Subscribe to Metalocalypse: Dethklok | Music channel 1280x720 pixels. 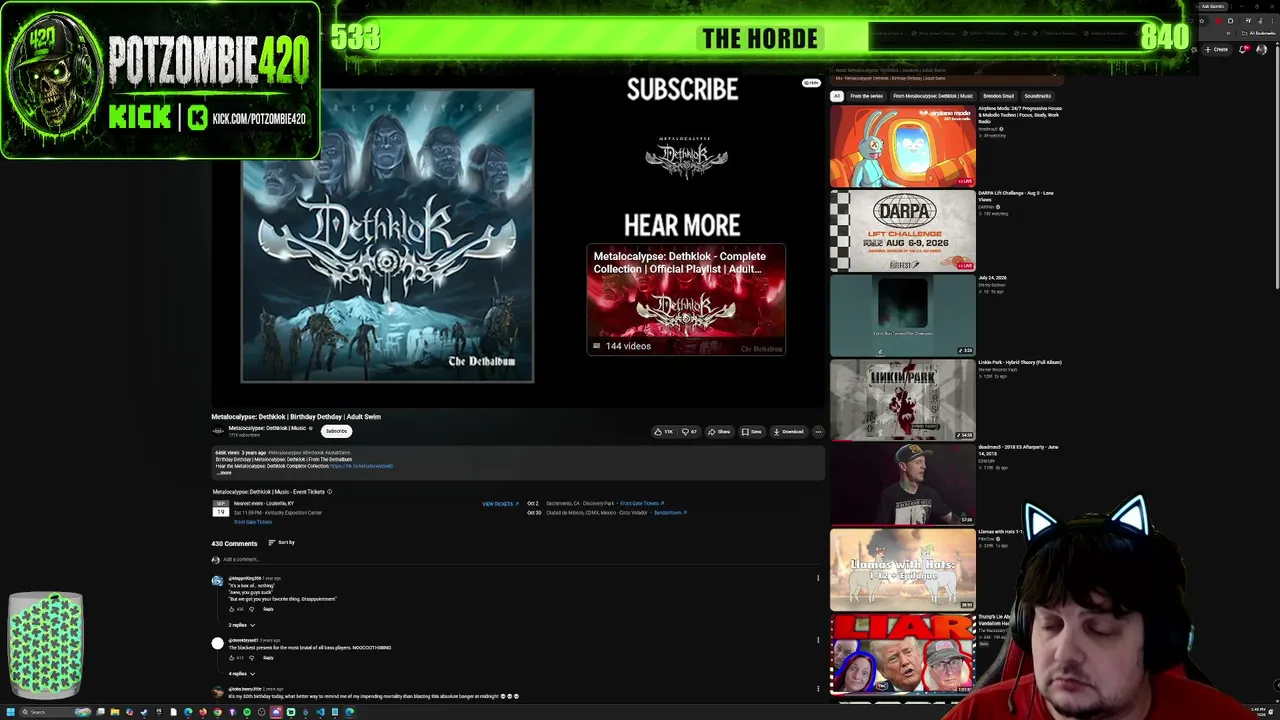coord(336,431)
